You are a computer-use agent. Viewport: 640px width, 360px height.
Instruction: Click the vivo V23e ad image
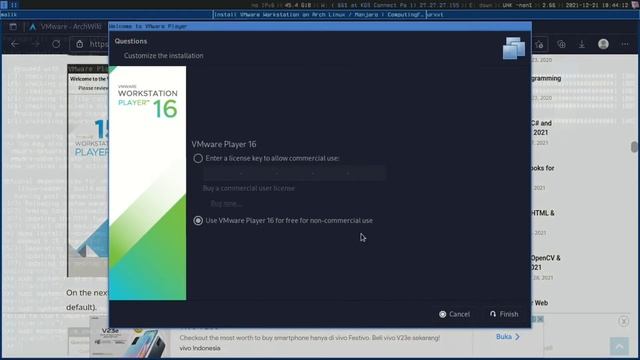click(x=129, y=337)
